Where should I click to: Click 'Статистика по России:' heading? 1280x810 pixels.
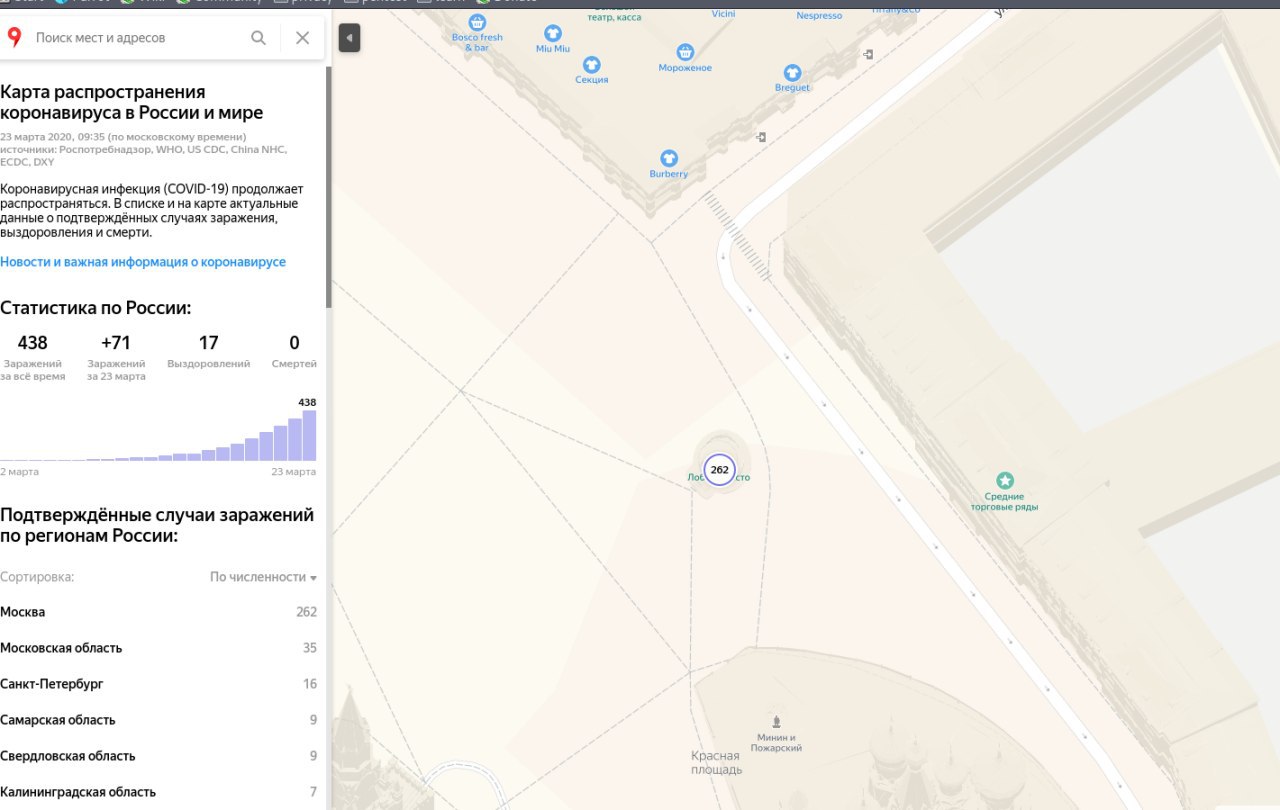click(x=96, y=308)
